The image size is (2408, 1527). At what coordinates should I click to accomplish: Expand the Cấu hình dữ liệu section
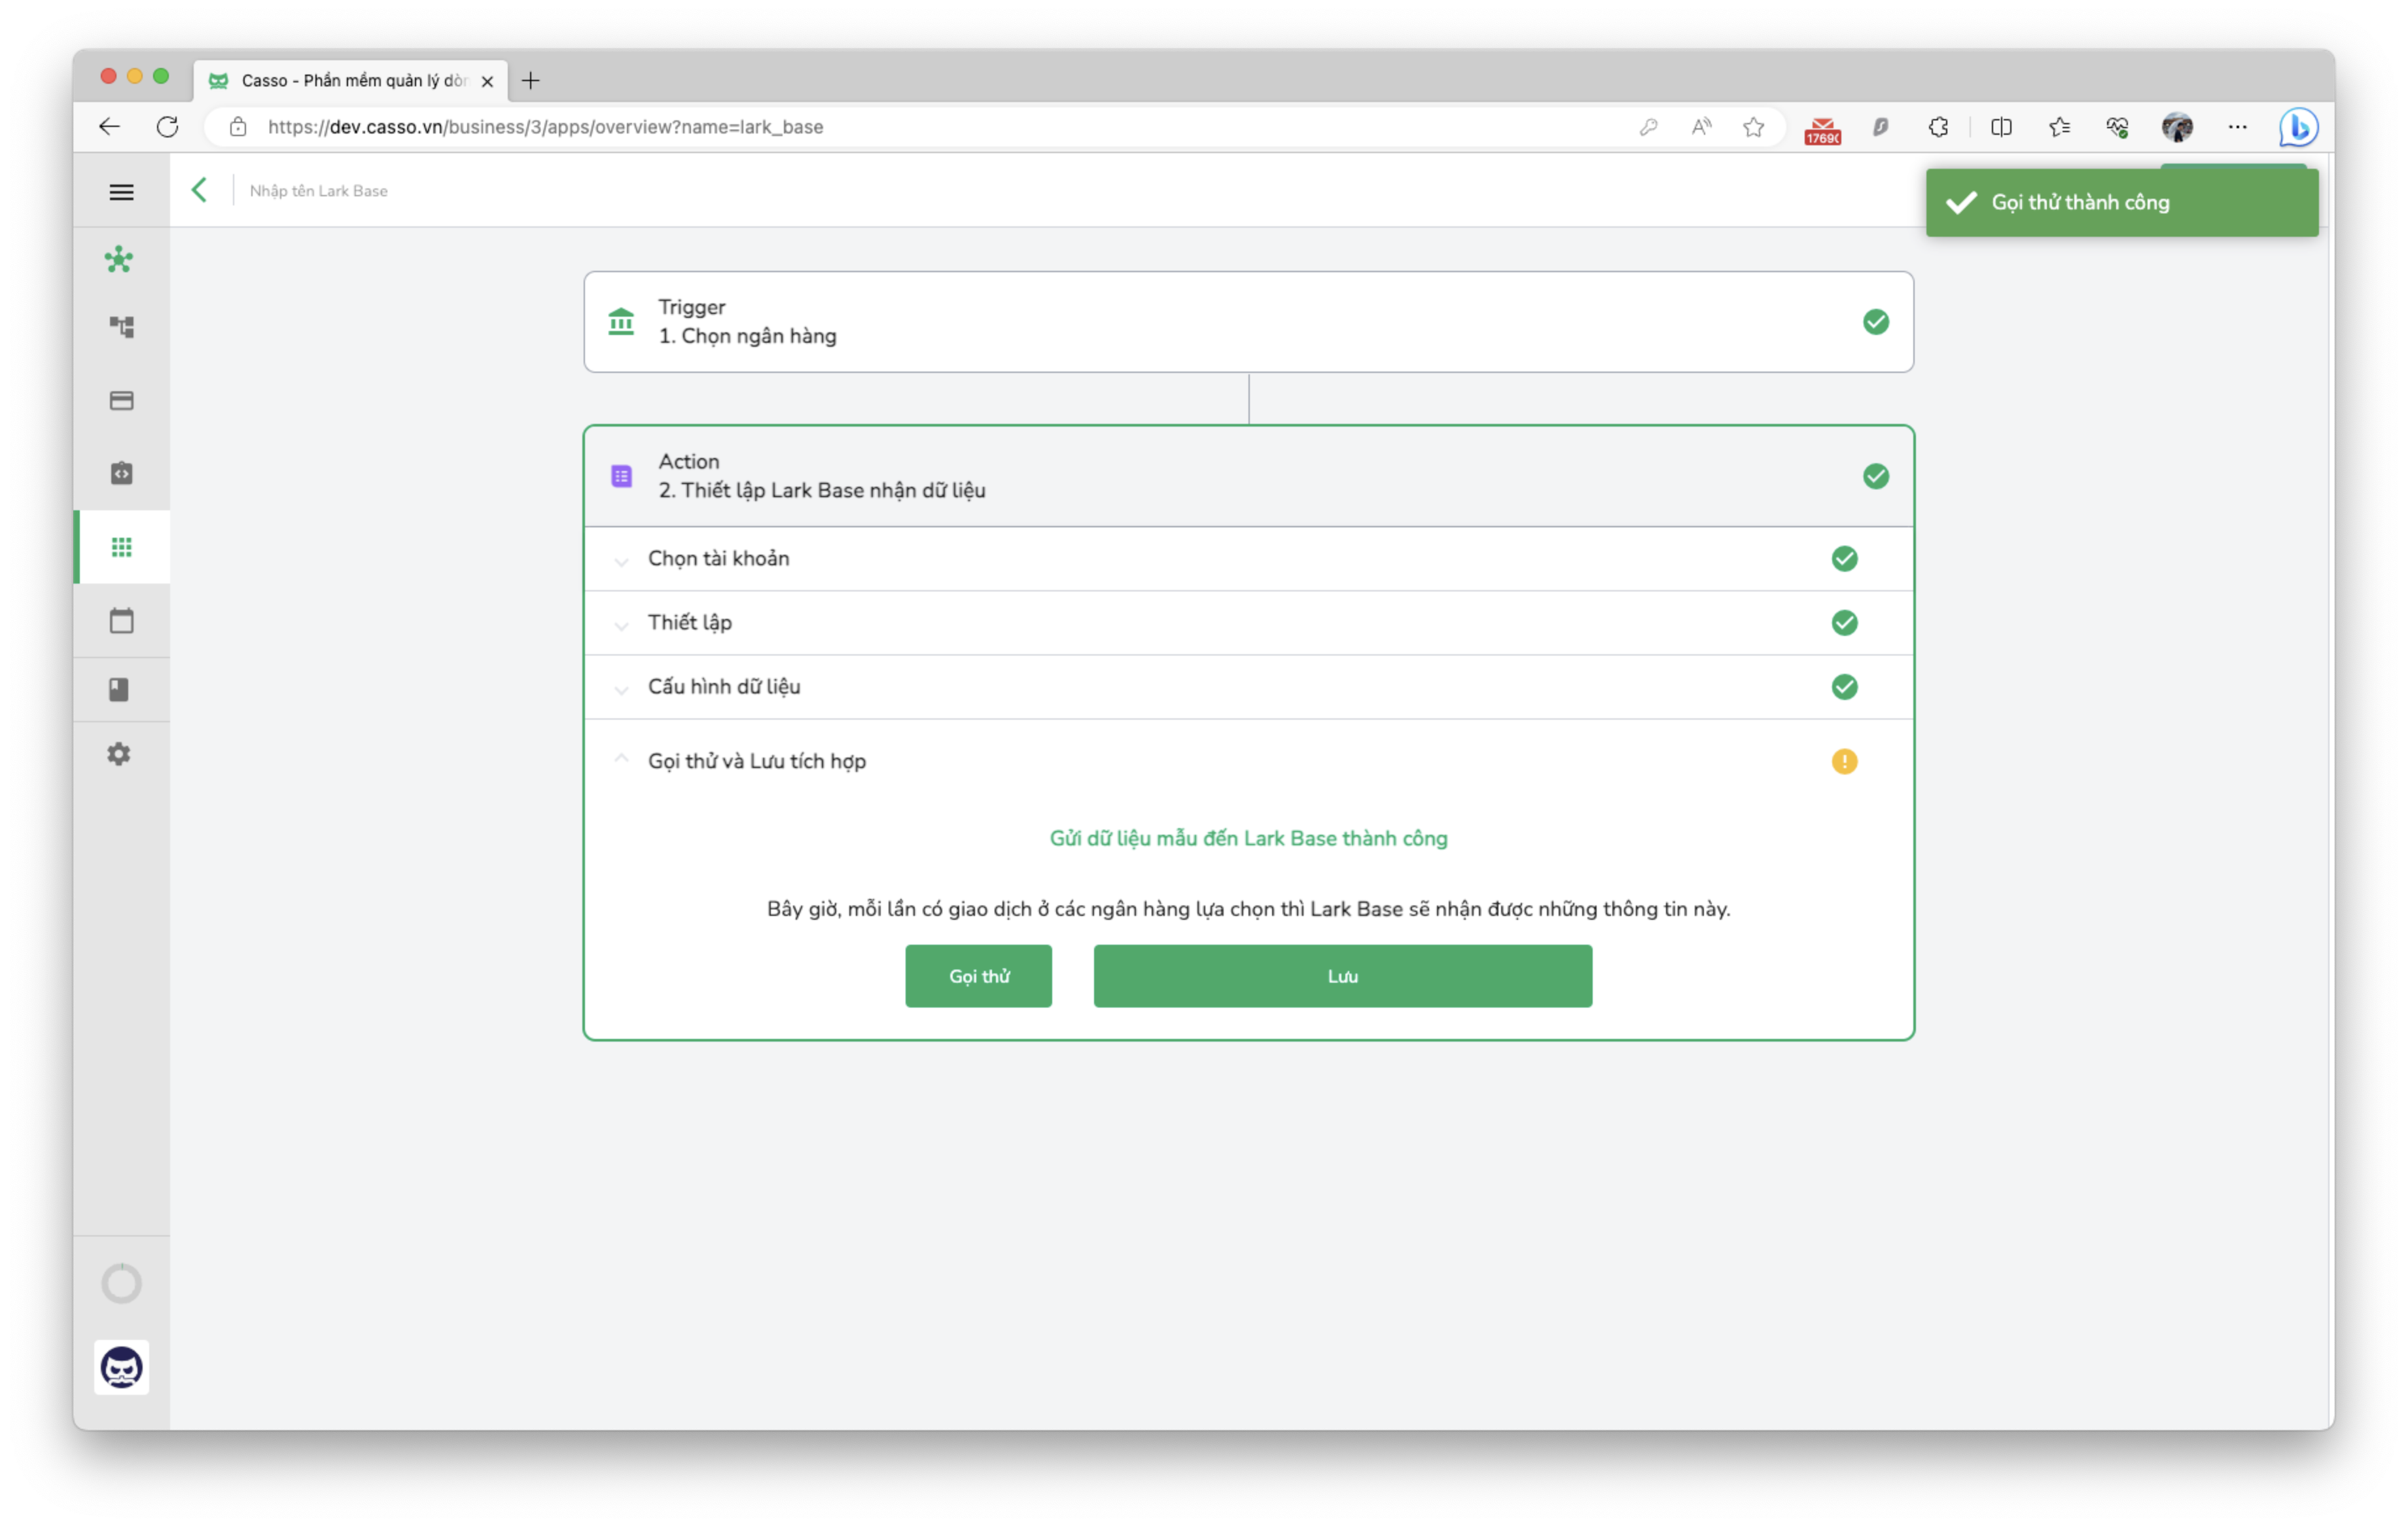pyautogui.click(x=1248, y=687)
